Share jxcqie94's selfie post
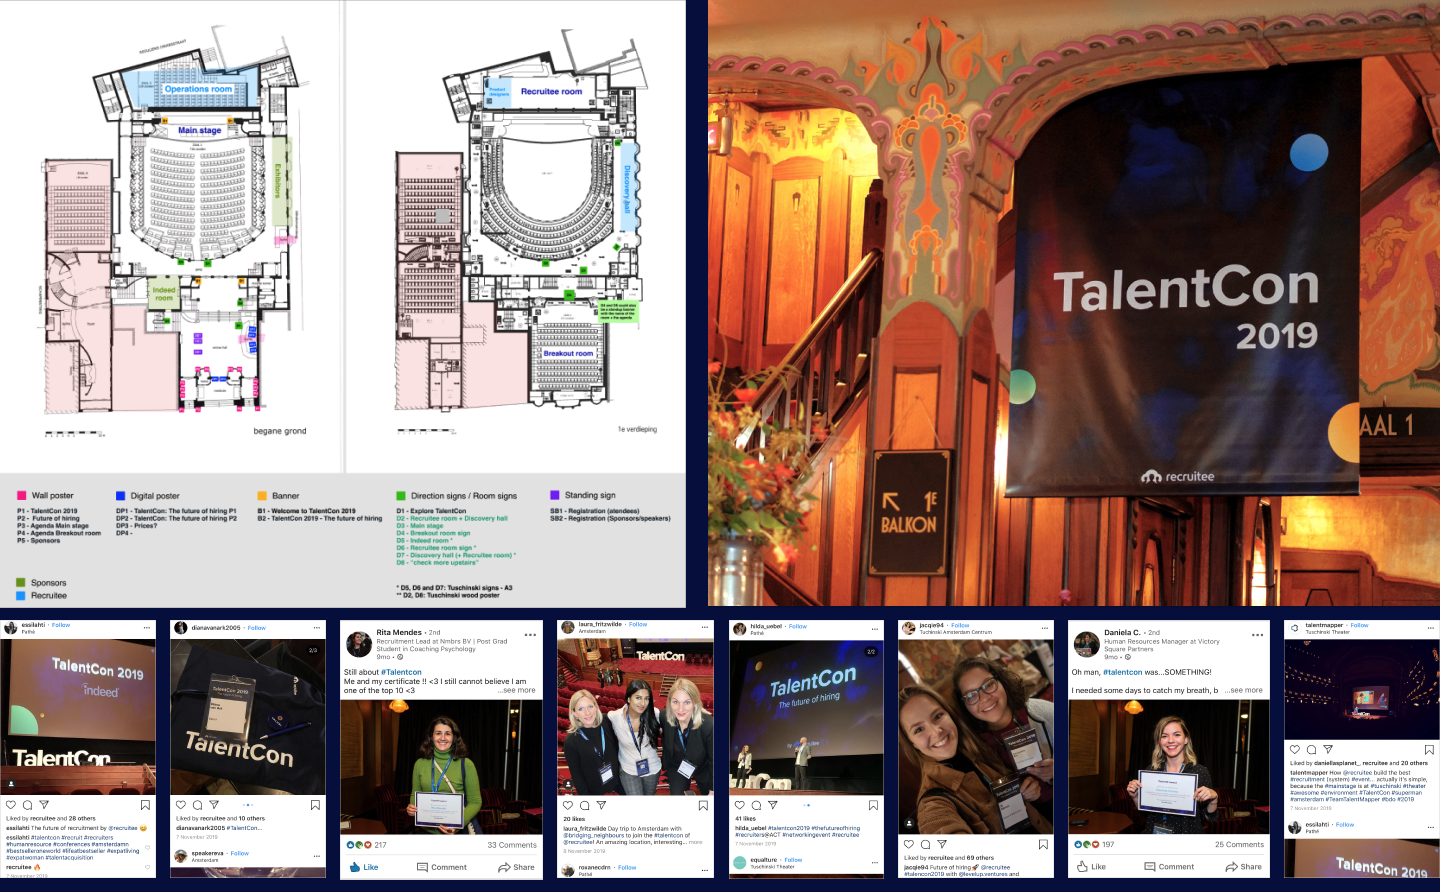 tap(942, 844)
